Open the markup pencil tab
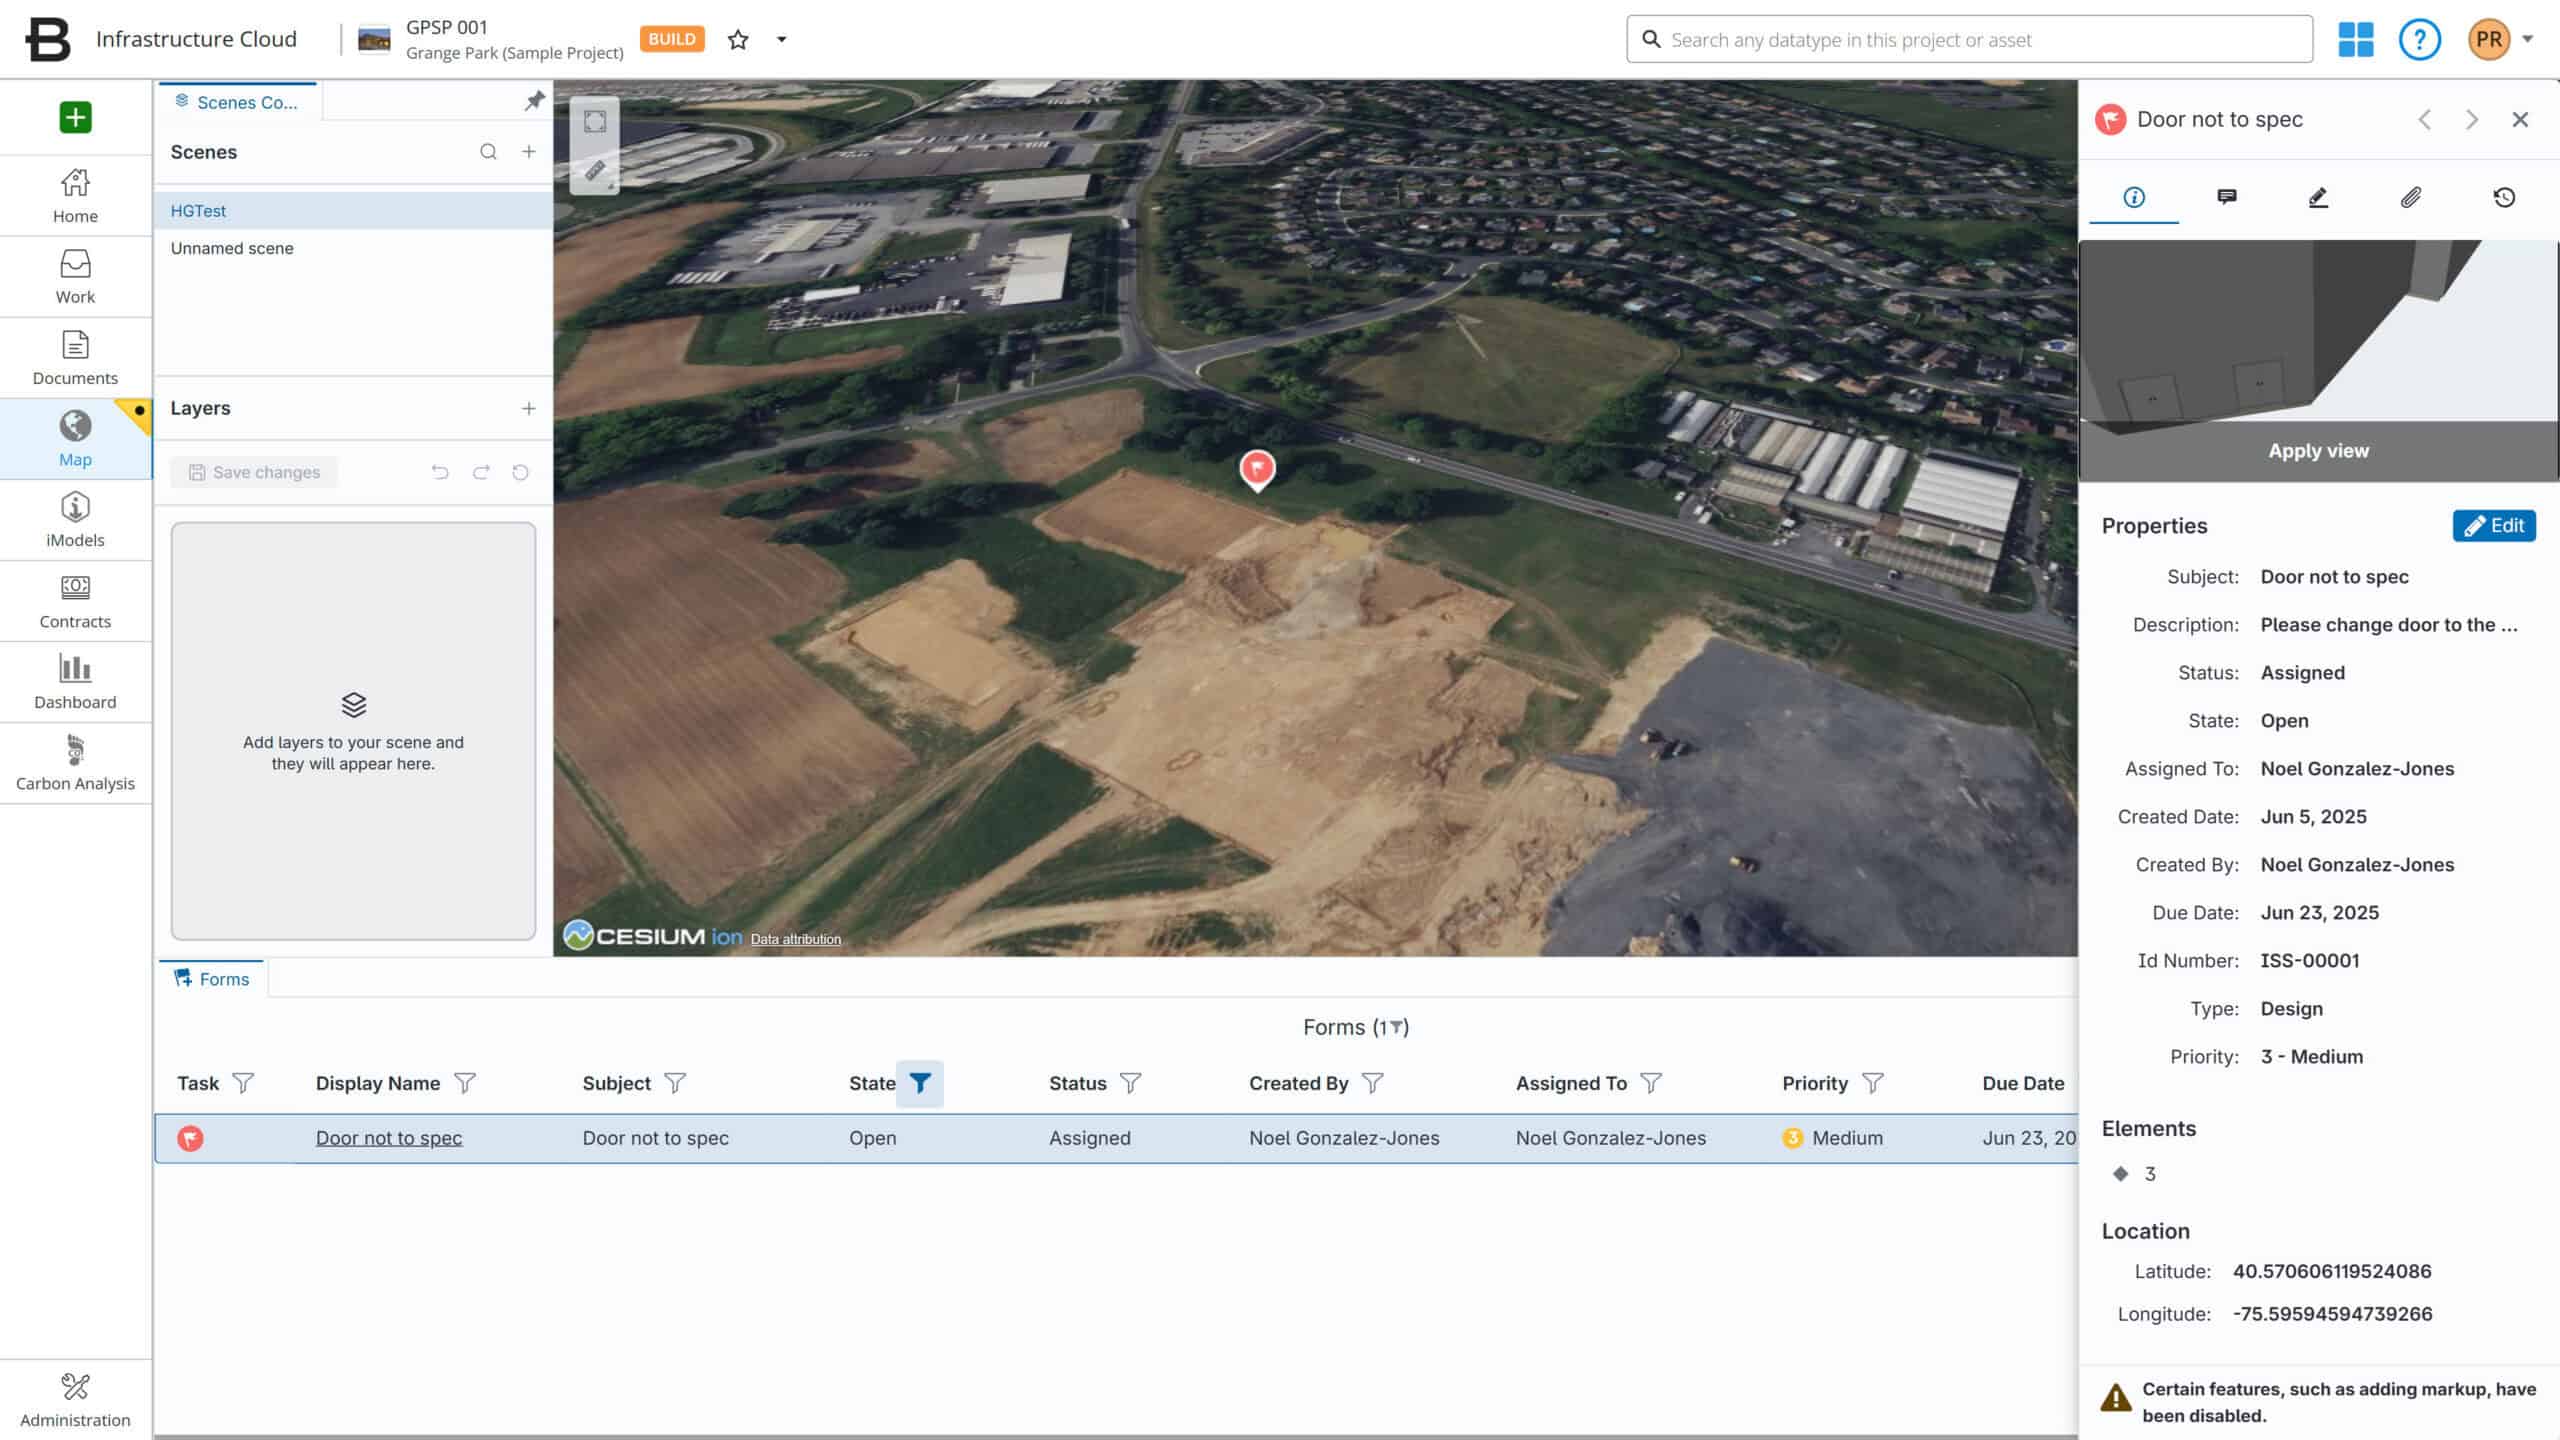2560x1440 pixels. point(2318,197)
